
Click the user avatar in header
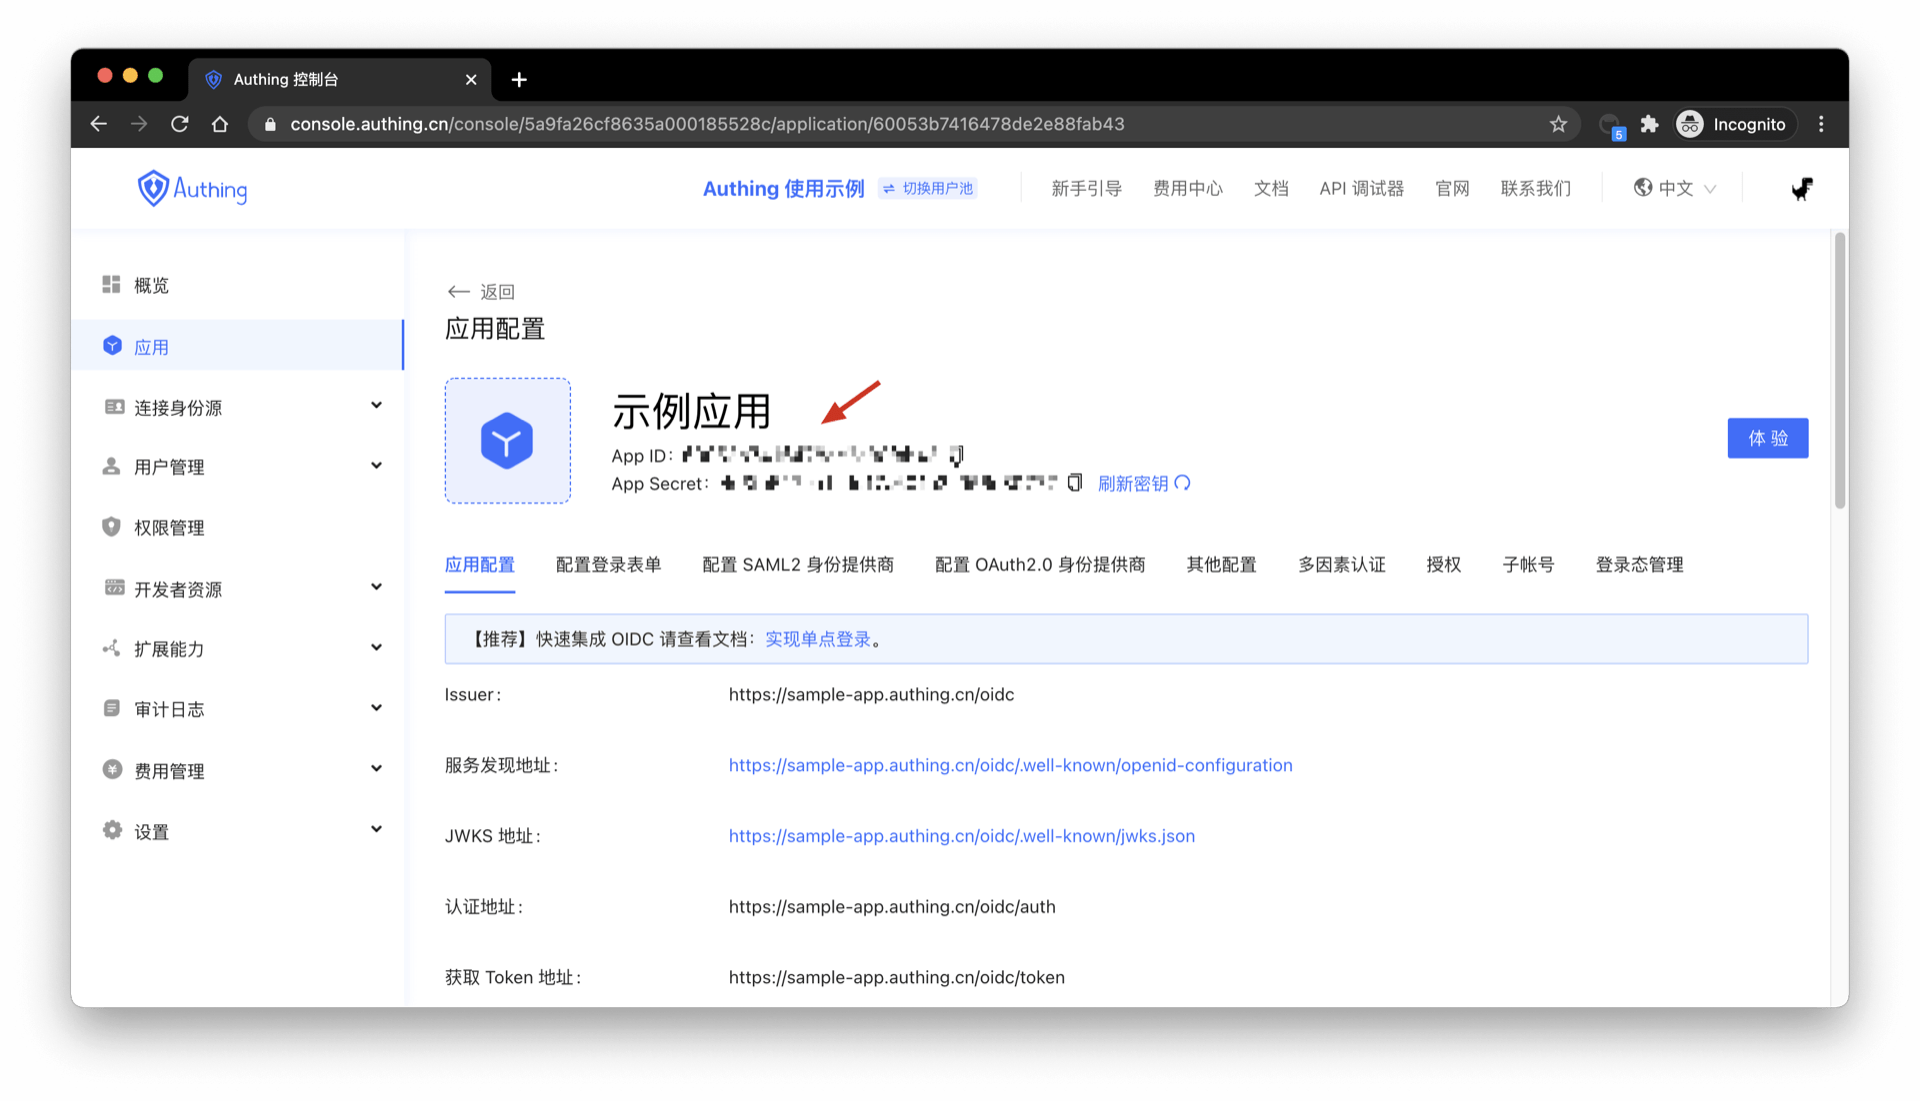1801,188
